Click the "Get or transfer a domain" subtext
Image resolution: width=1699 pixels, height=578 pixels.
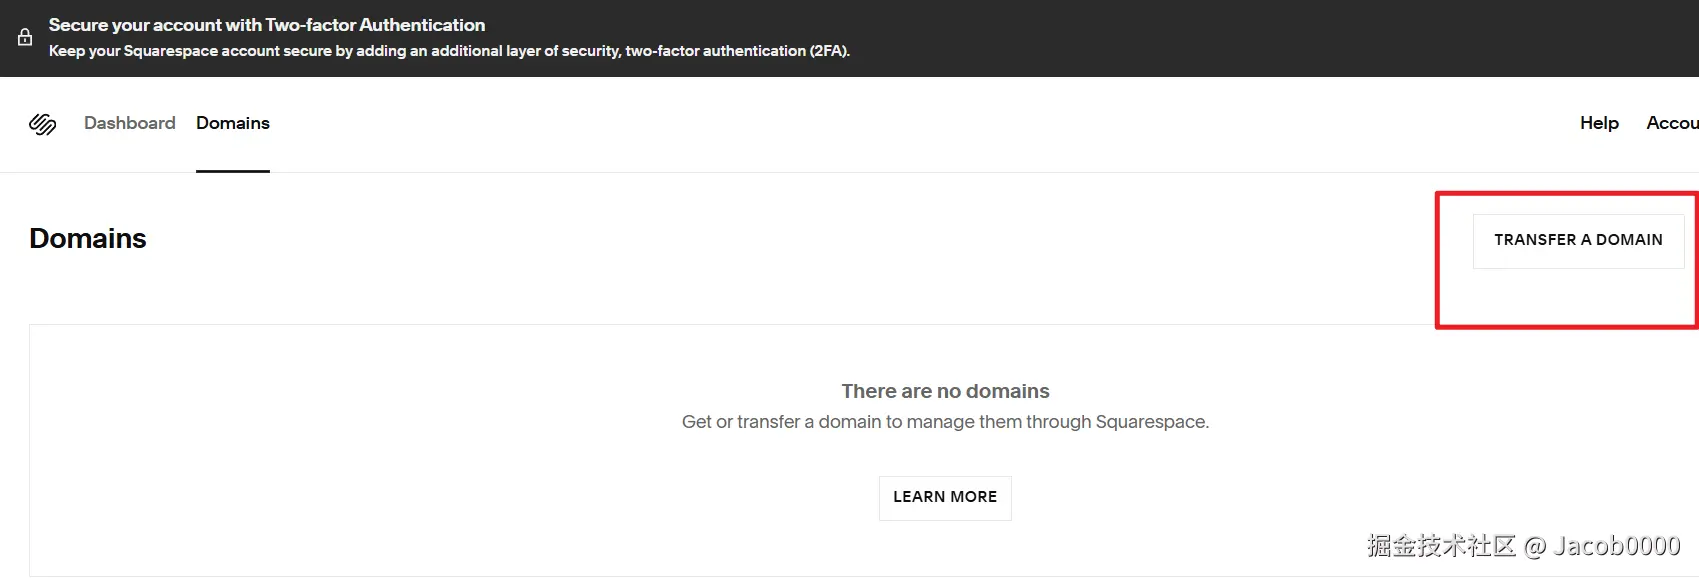[945, 422]
